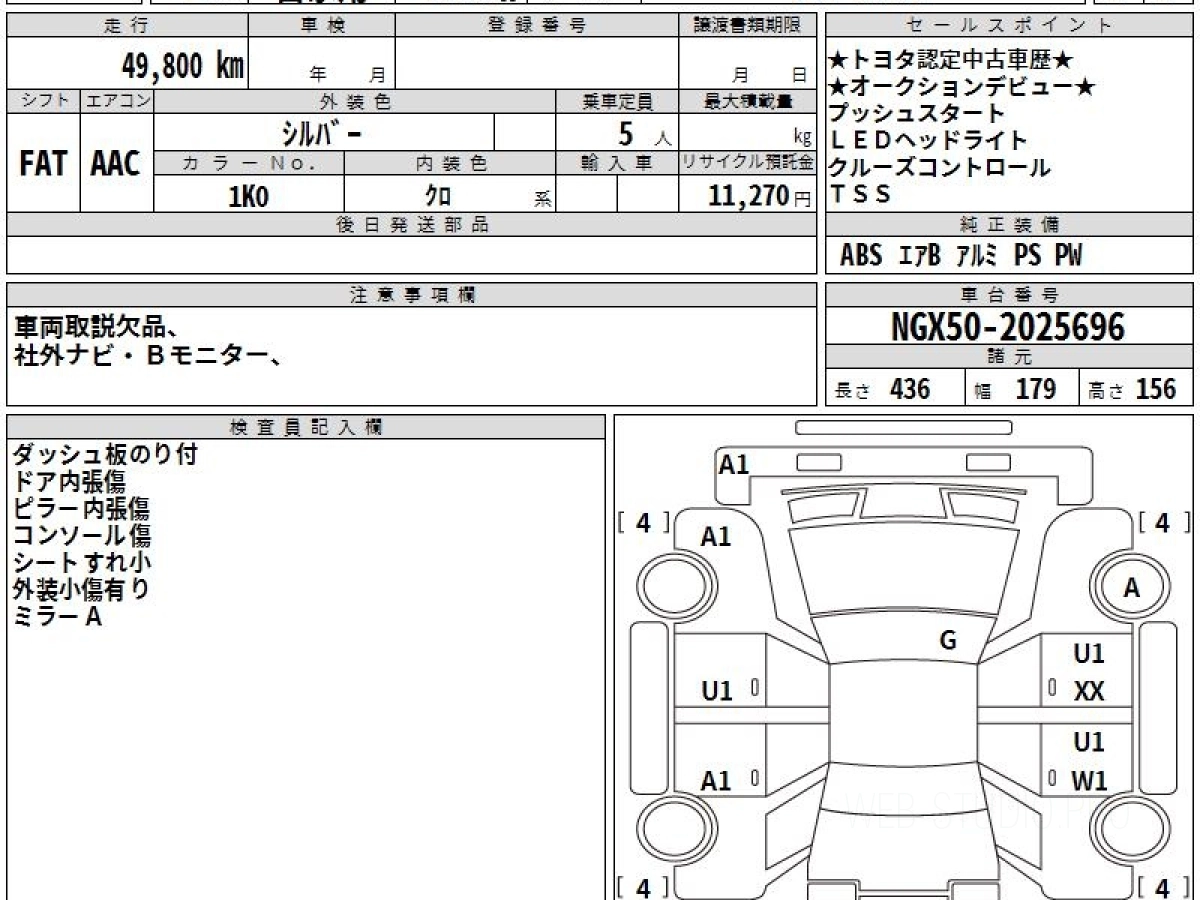Select the LEDヘッドライト entry
Image resolution: width=1200 pixels, height=900 pixels.
tap(928, 140)
